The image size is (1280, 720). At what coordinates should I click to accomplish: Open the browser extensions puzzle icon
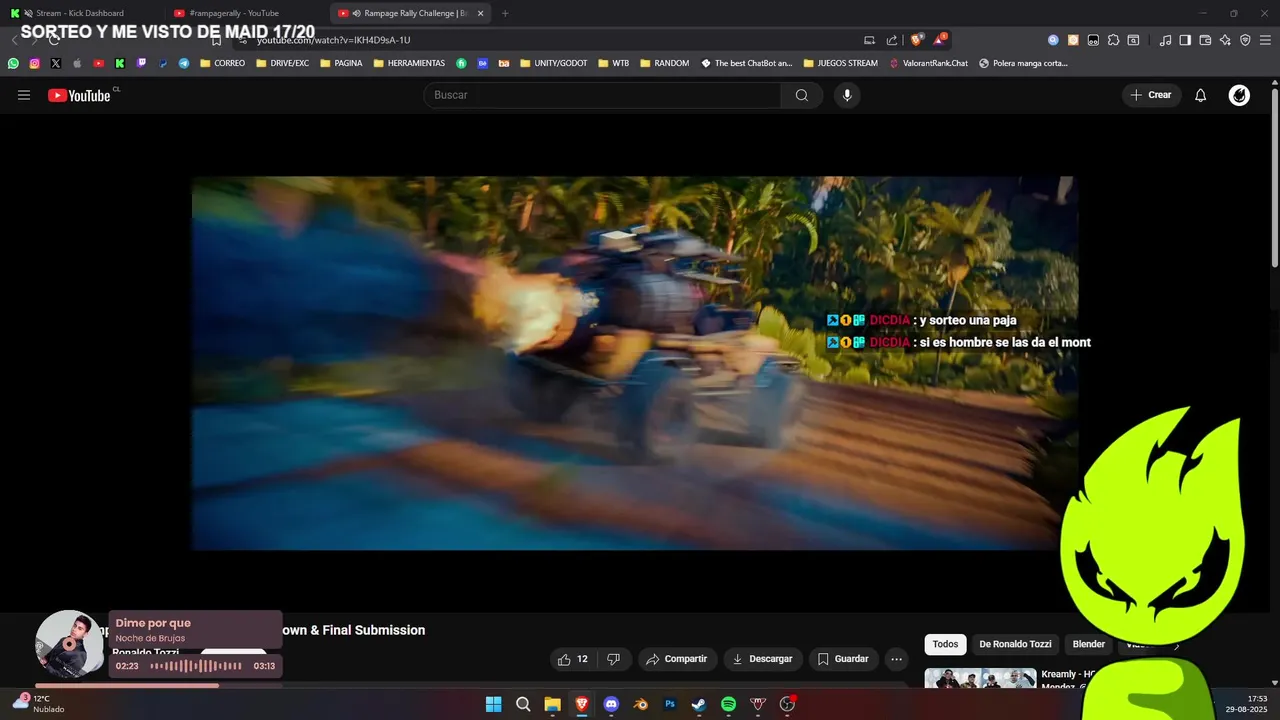1113,40
